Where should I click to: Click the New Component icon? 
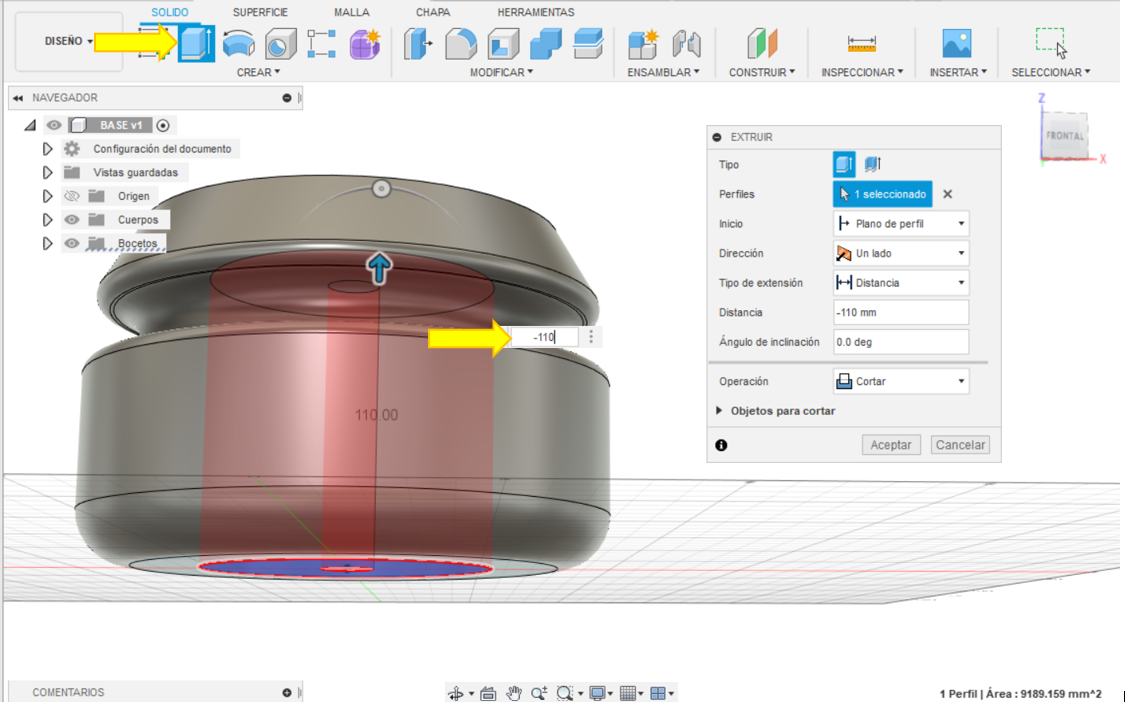(643, 44)
